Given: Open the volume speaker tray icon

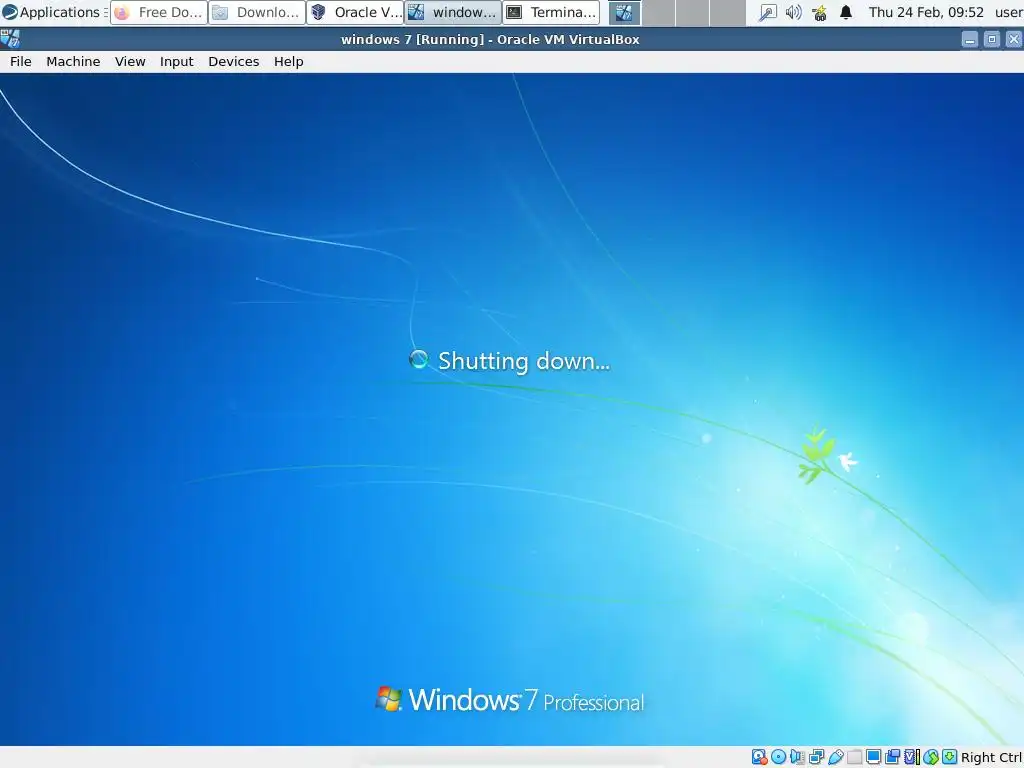Looking at the screenshot, I should [x=793, y=12].
